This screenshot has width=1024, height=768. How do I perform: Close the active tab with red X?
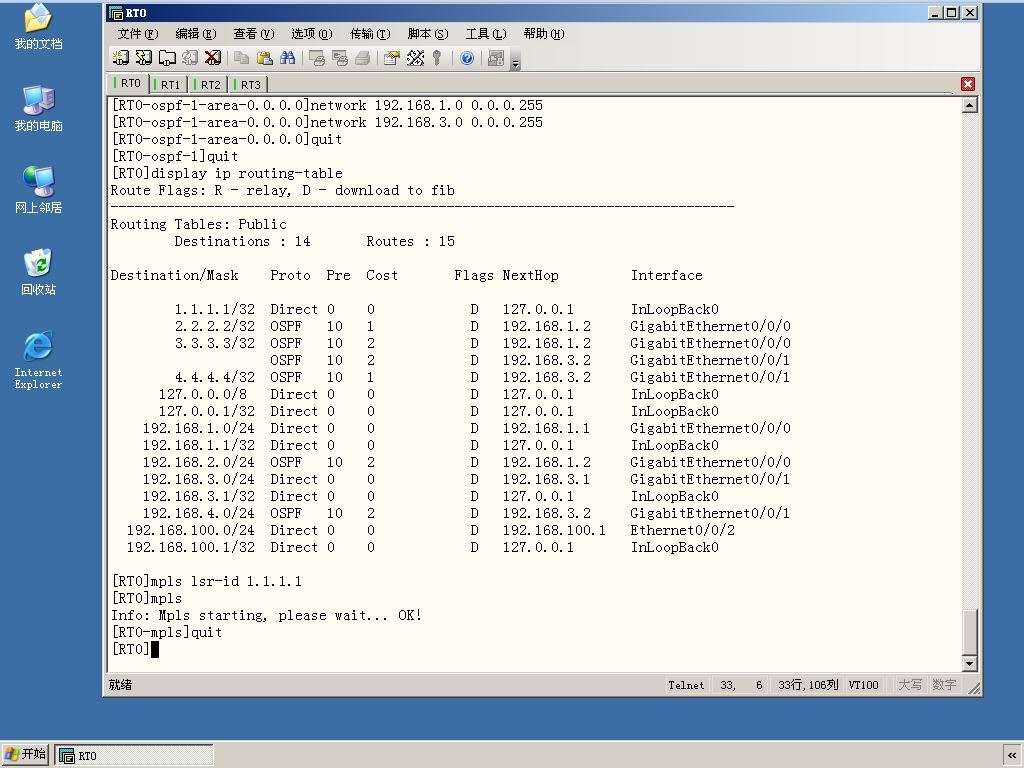click(968, 84)
